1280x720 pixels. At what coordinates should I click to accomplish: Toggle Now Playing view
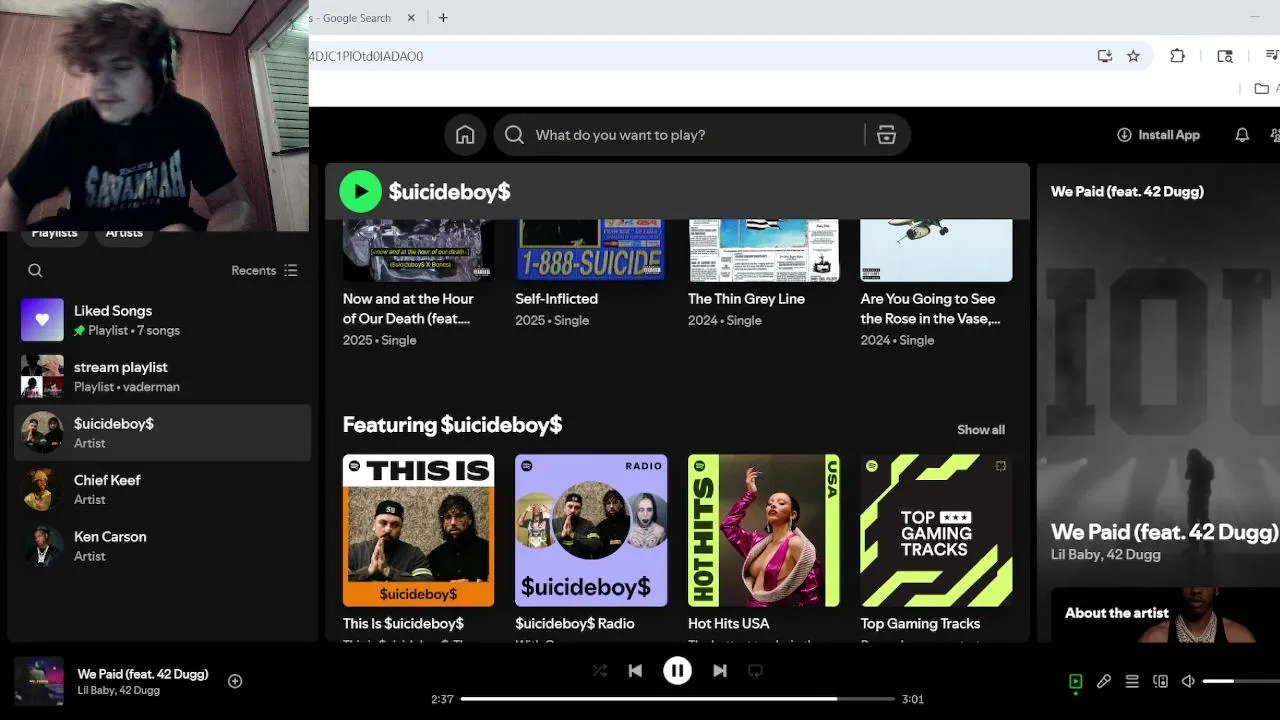click(1075, 681)
